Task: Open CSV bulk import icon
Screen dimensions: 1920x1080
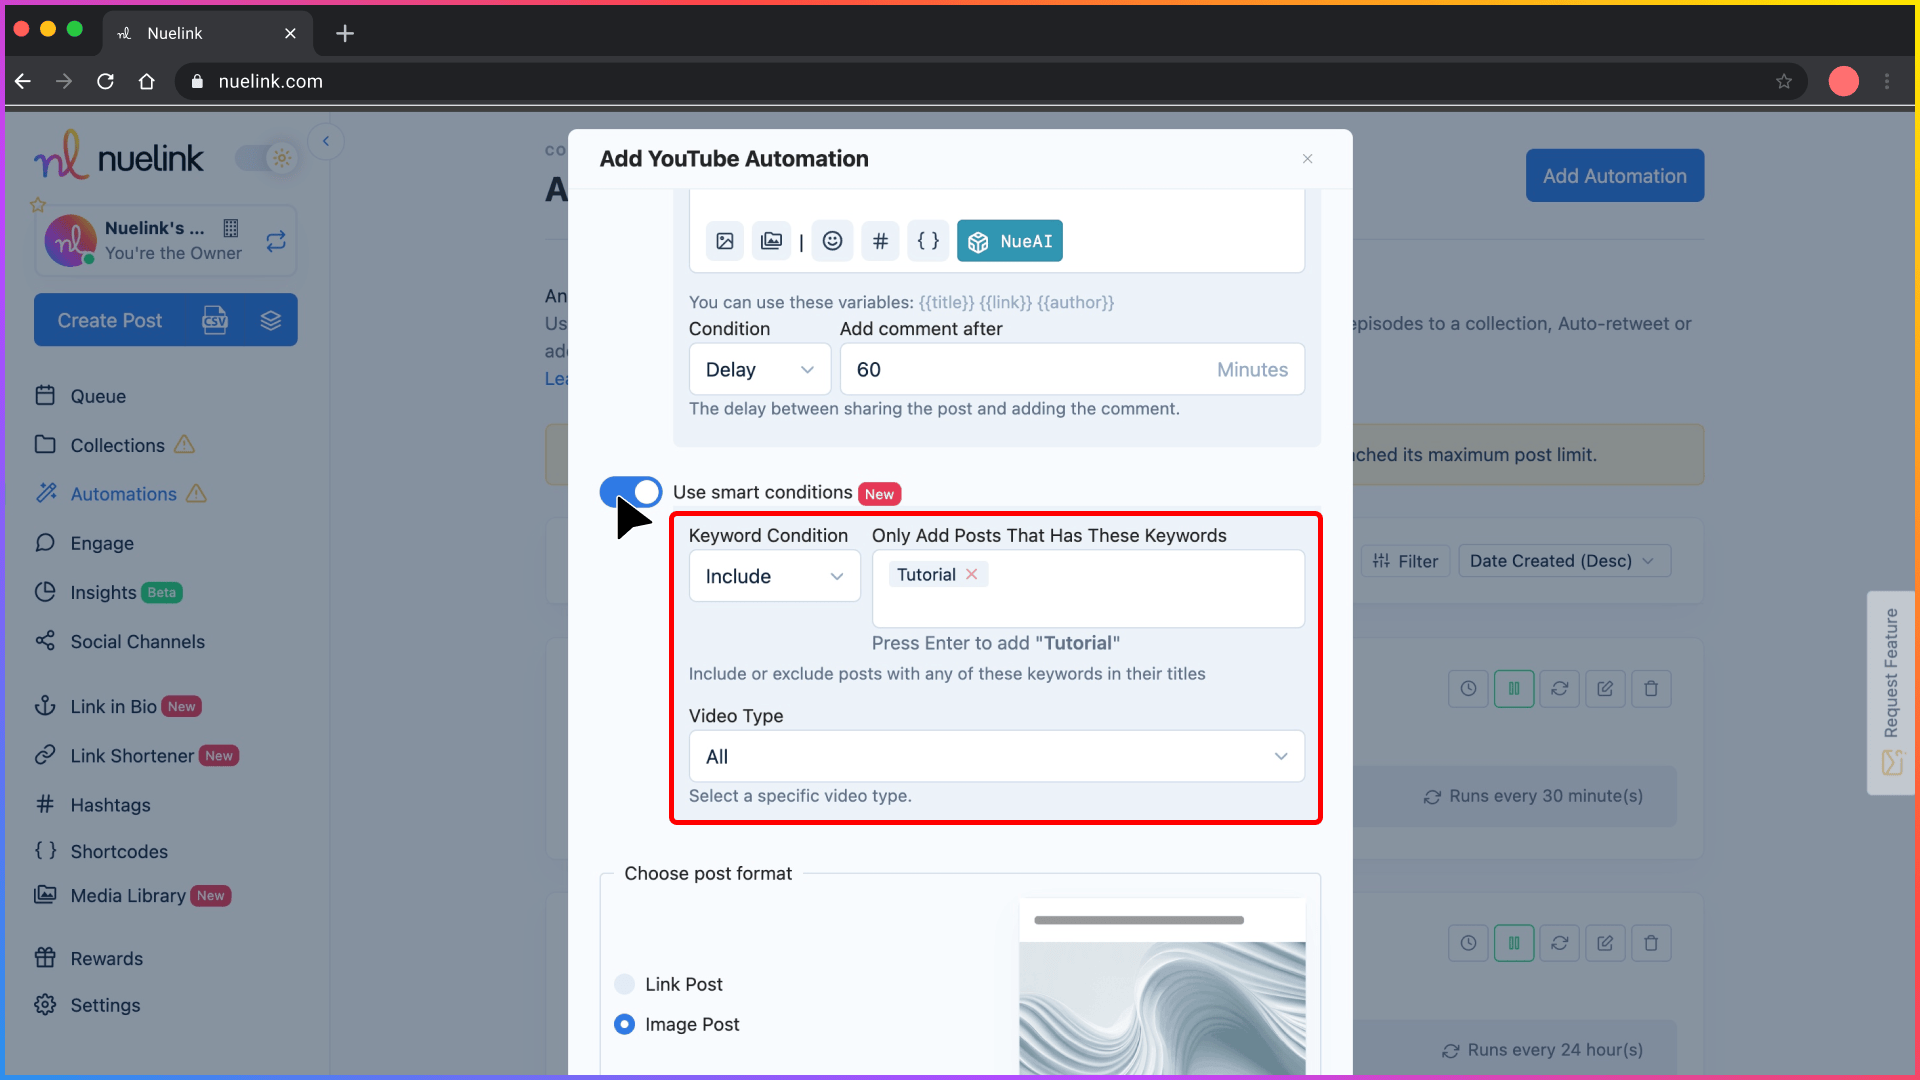Action: (x=215, y=321)
